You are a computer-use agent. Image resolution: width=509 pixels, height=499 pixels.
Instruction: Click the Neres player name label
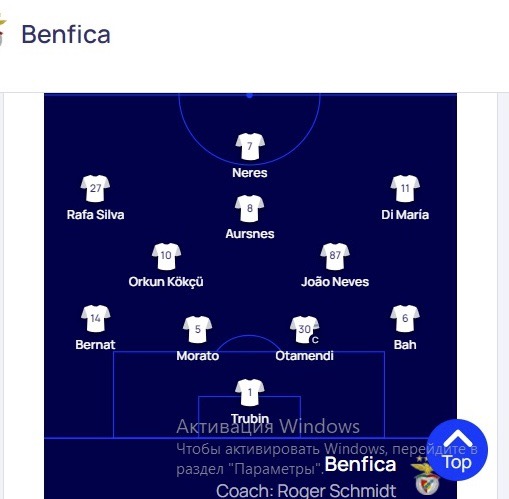pos(250,173)
